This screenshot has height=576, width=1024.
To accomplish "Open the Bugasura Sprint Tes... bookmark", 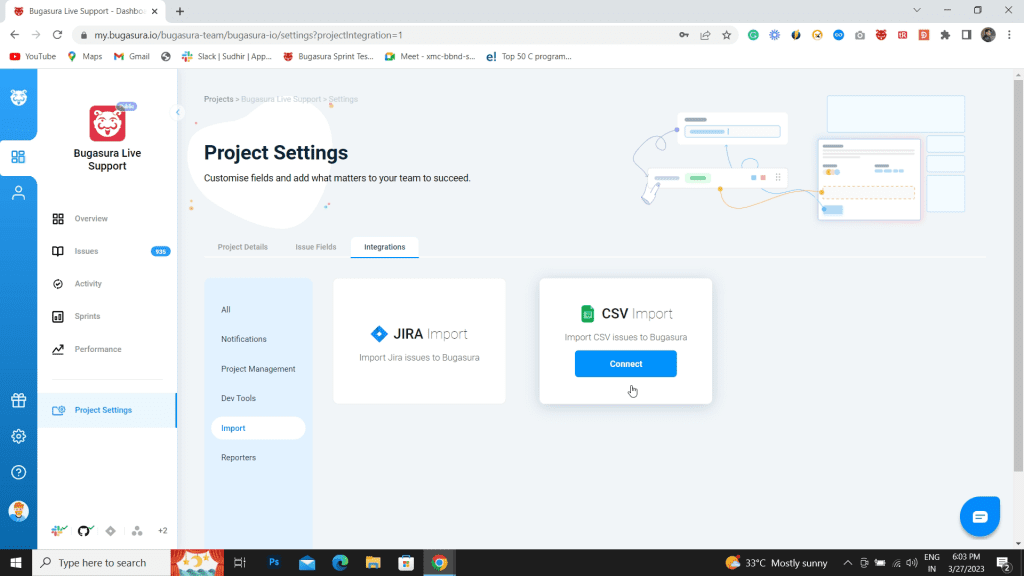I will point(328,56).
